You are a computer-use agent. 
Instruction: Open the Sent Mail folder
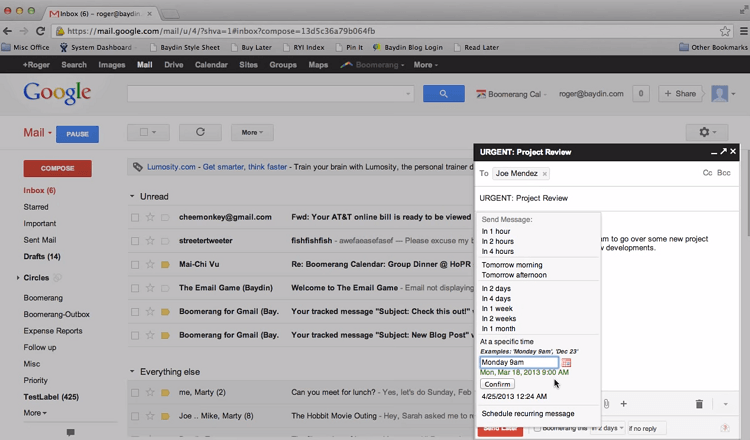tap(40, 240)
